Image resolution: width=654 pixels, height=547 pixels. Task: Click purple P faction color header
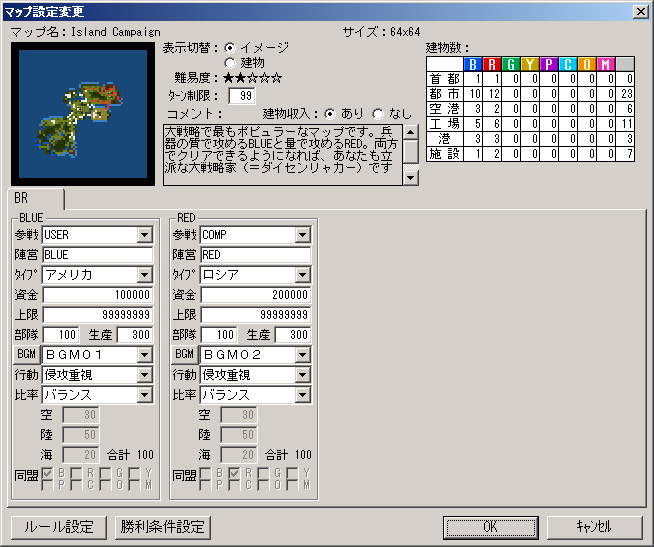pyautogui.click(x=549, y=64)
